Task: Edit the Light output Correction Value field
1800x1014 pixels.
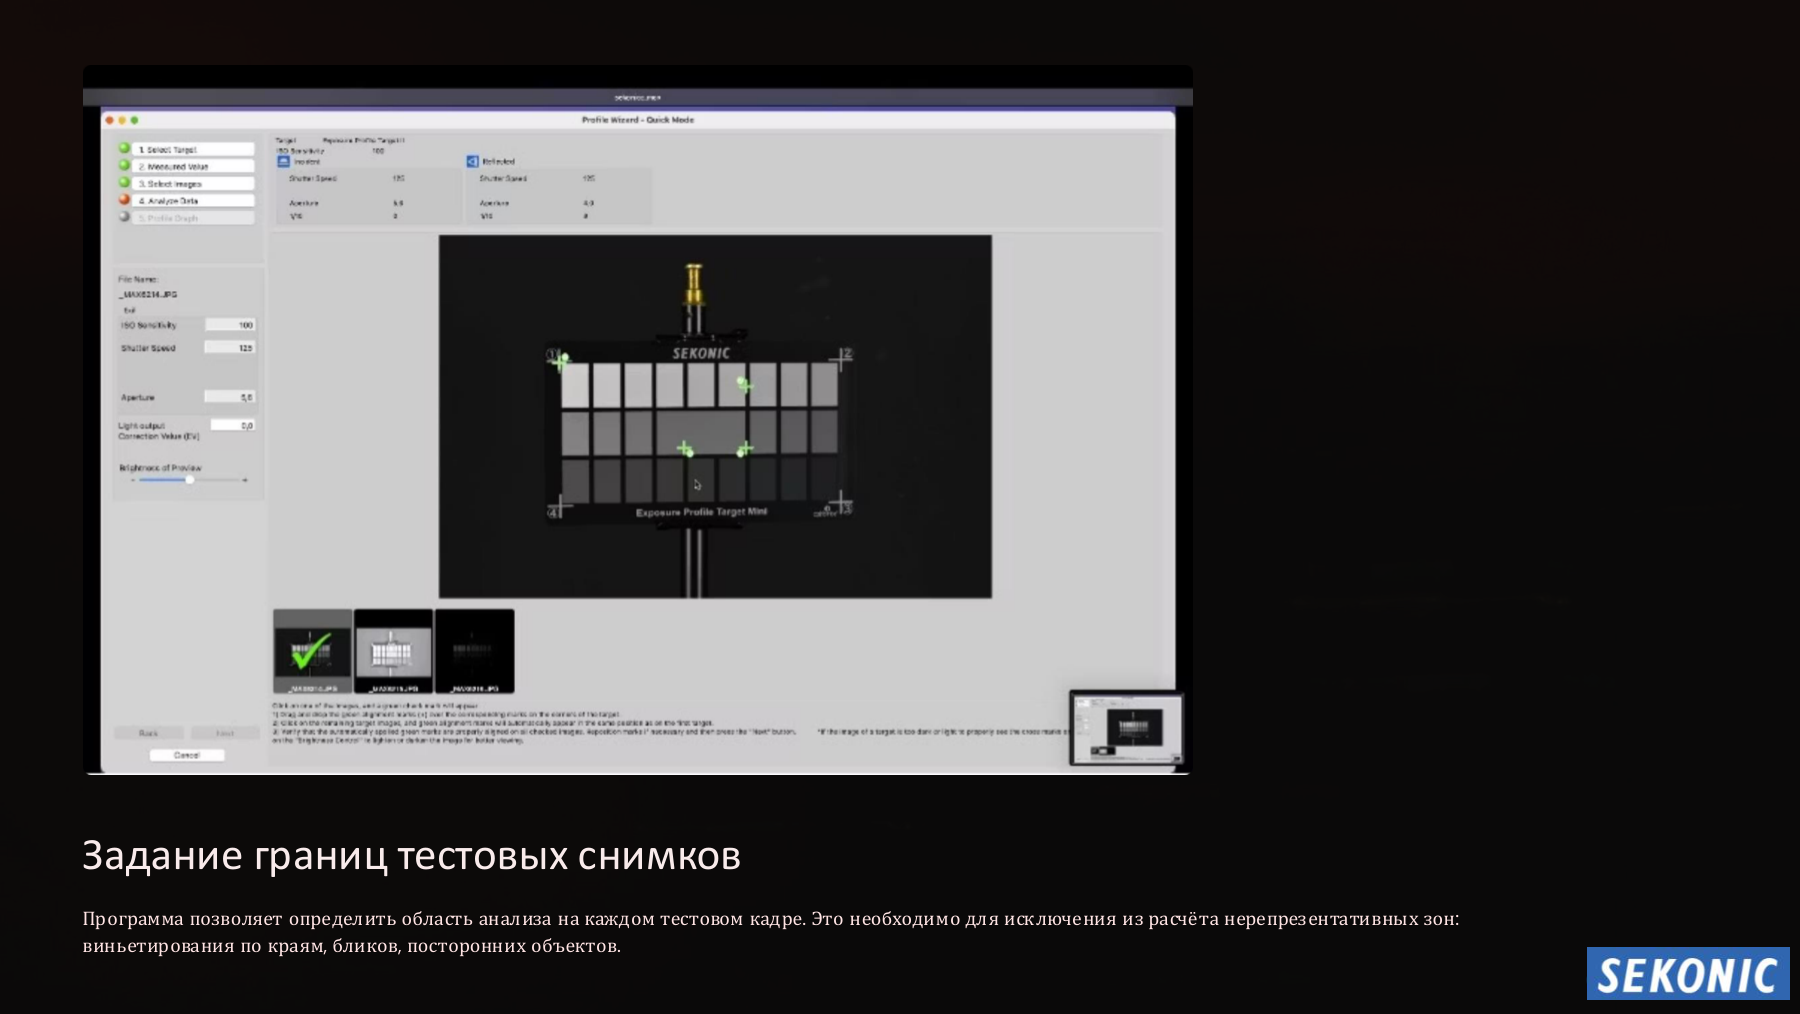Action: (233, 425)
